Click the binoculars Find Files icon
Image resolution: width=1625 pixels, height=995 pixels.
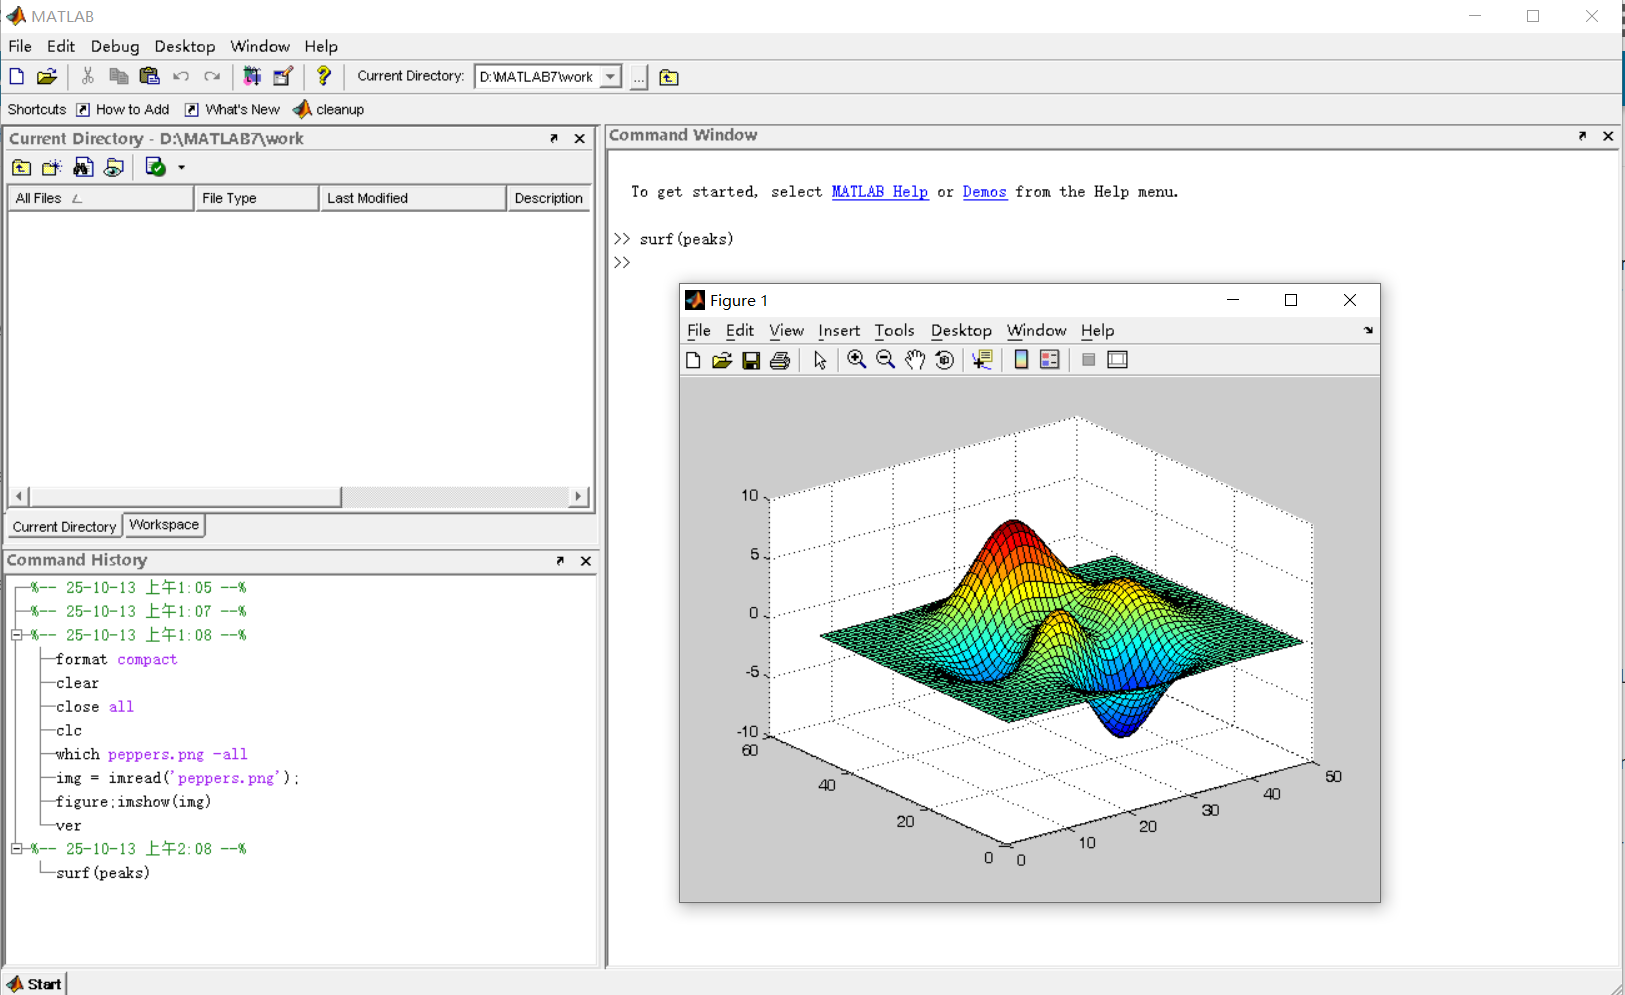click(x=83, y=167)
